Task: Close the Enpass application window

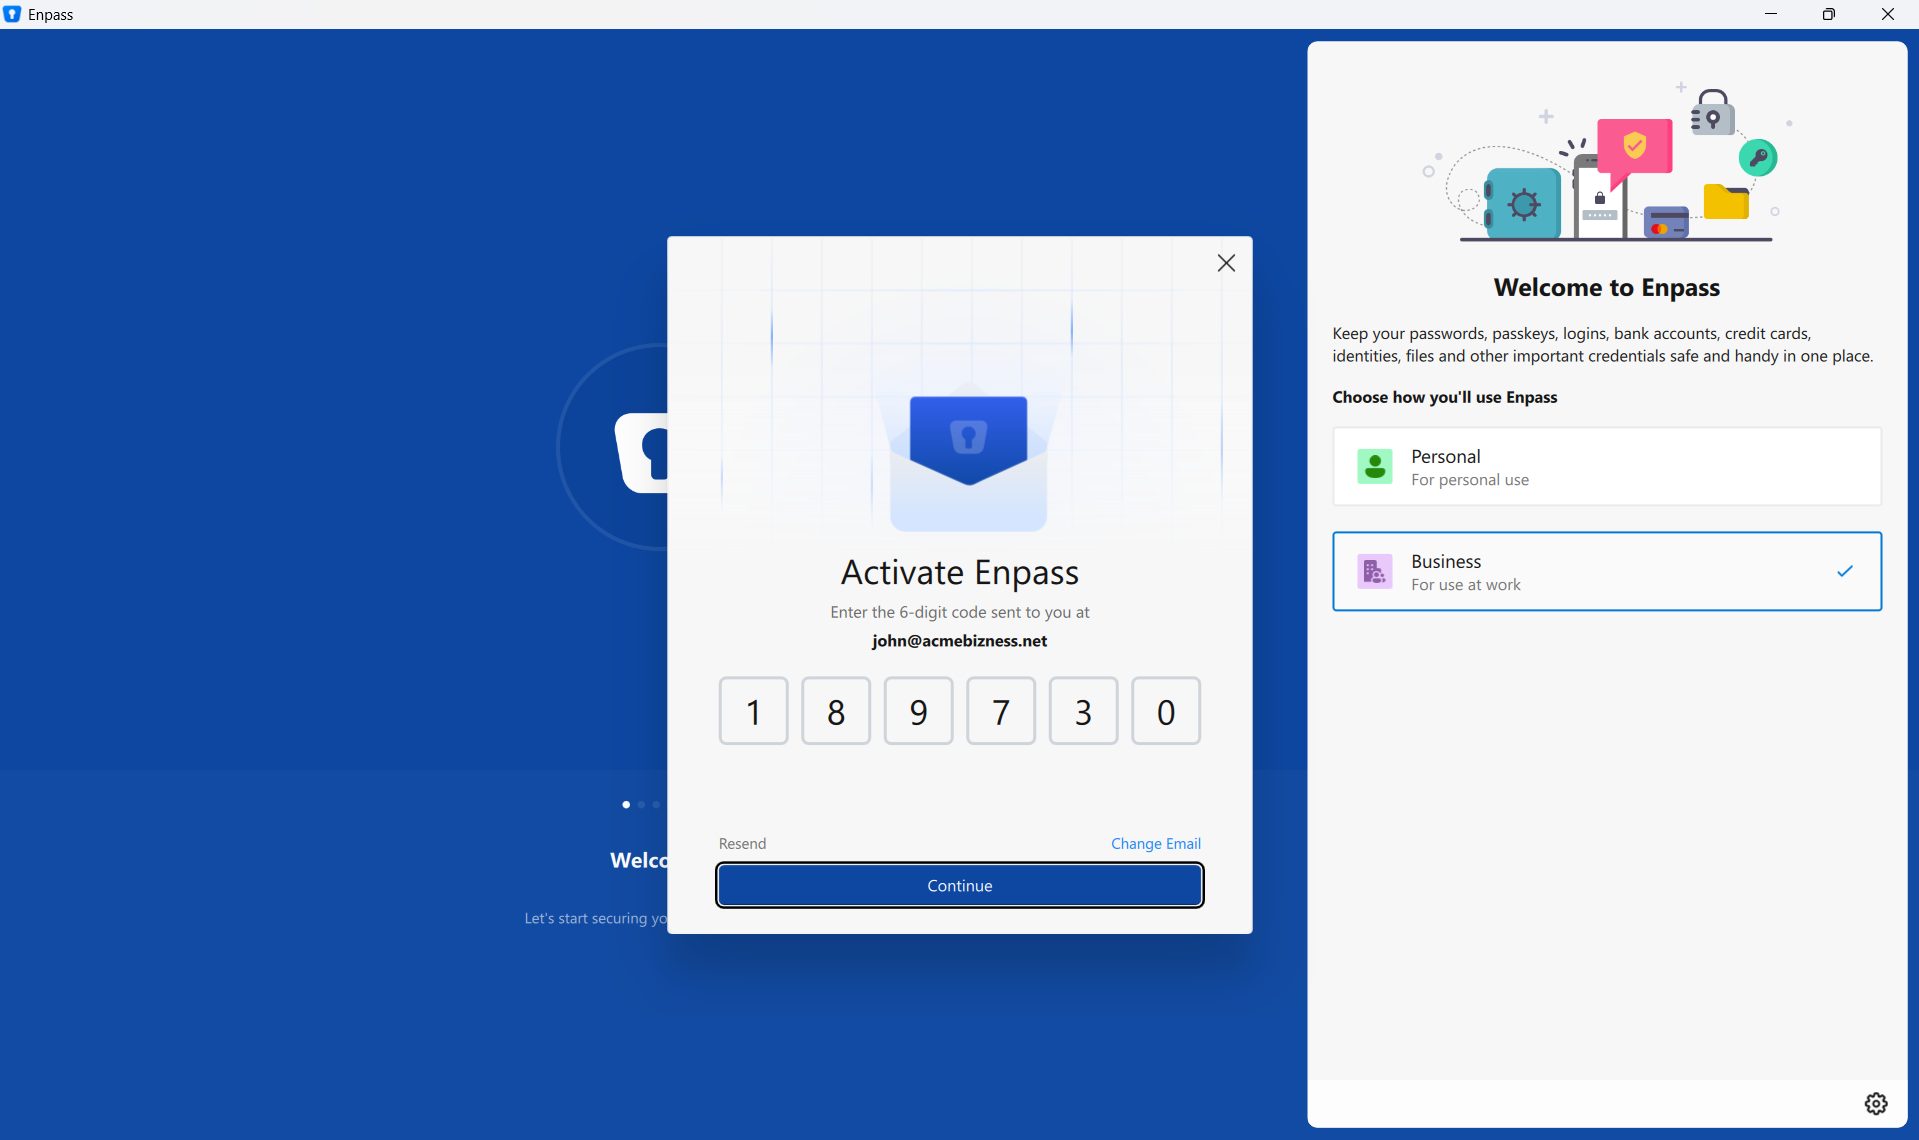Action: coord(1888,14)
